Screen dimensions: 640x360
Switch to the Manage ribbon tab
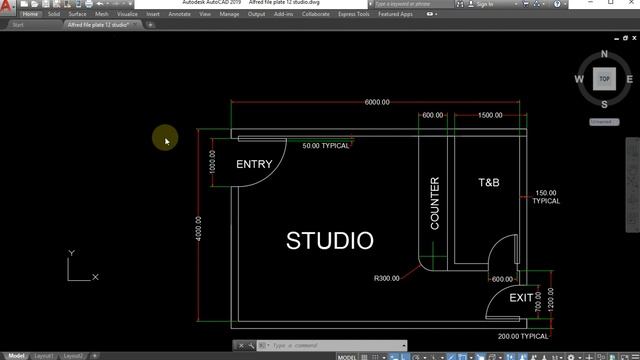tap(229, 14)
